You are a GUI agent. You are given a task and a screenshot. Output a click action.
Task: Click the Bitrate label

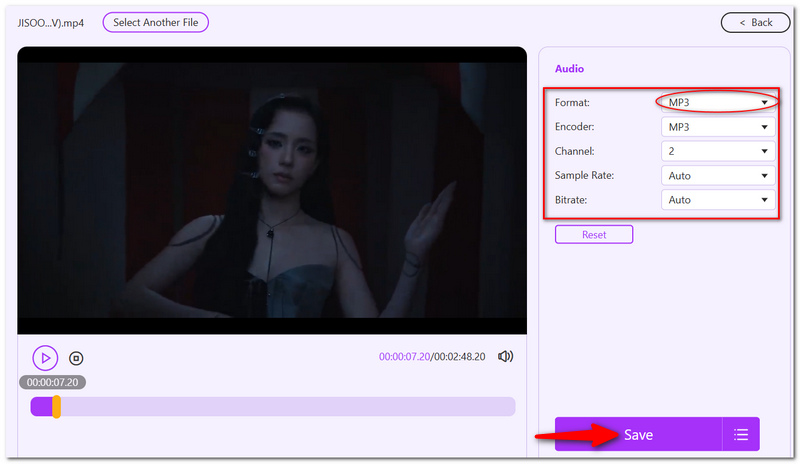pos(571,200)
